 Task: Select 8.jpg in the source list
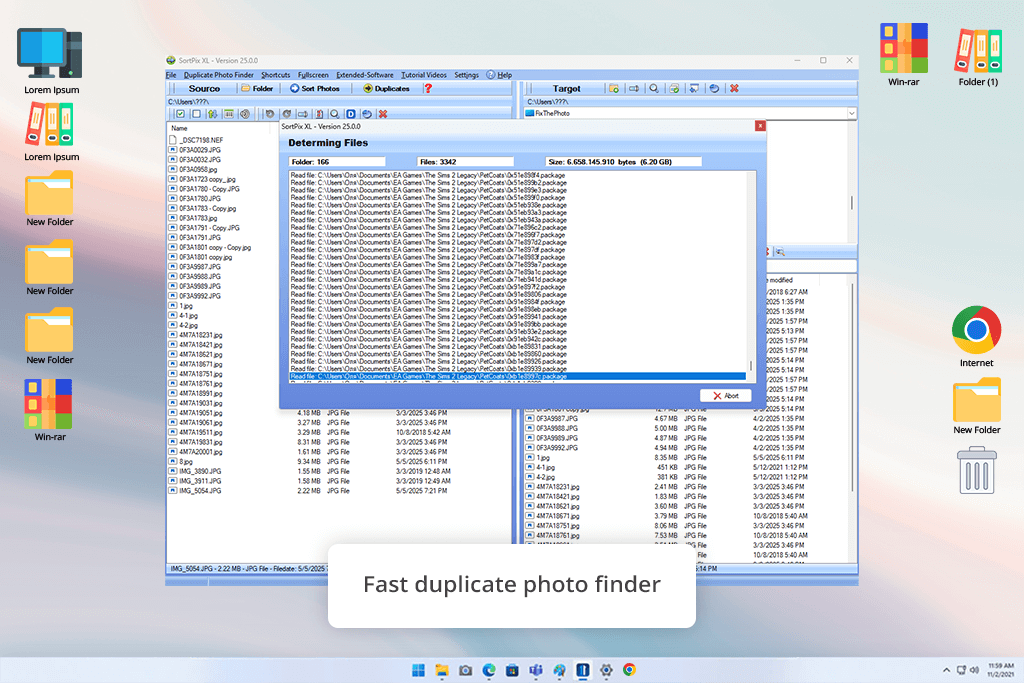tap(186, 461)
